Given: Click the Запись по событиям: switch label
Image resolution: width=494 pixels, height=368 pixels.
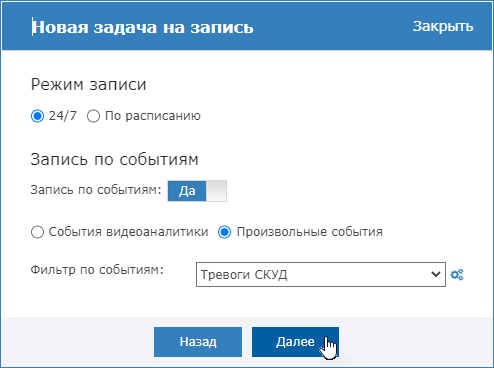Looking at the screenshot, I should (x=96, y=190).
